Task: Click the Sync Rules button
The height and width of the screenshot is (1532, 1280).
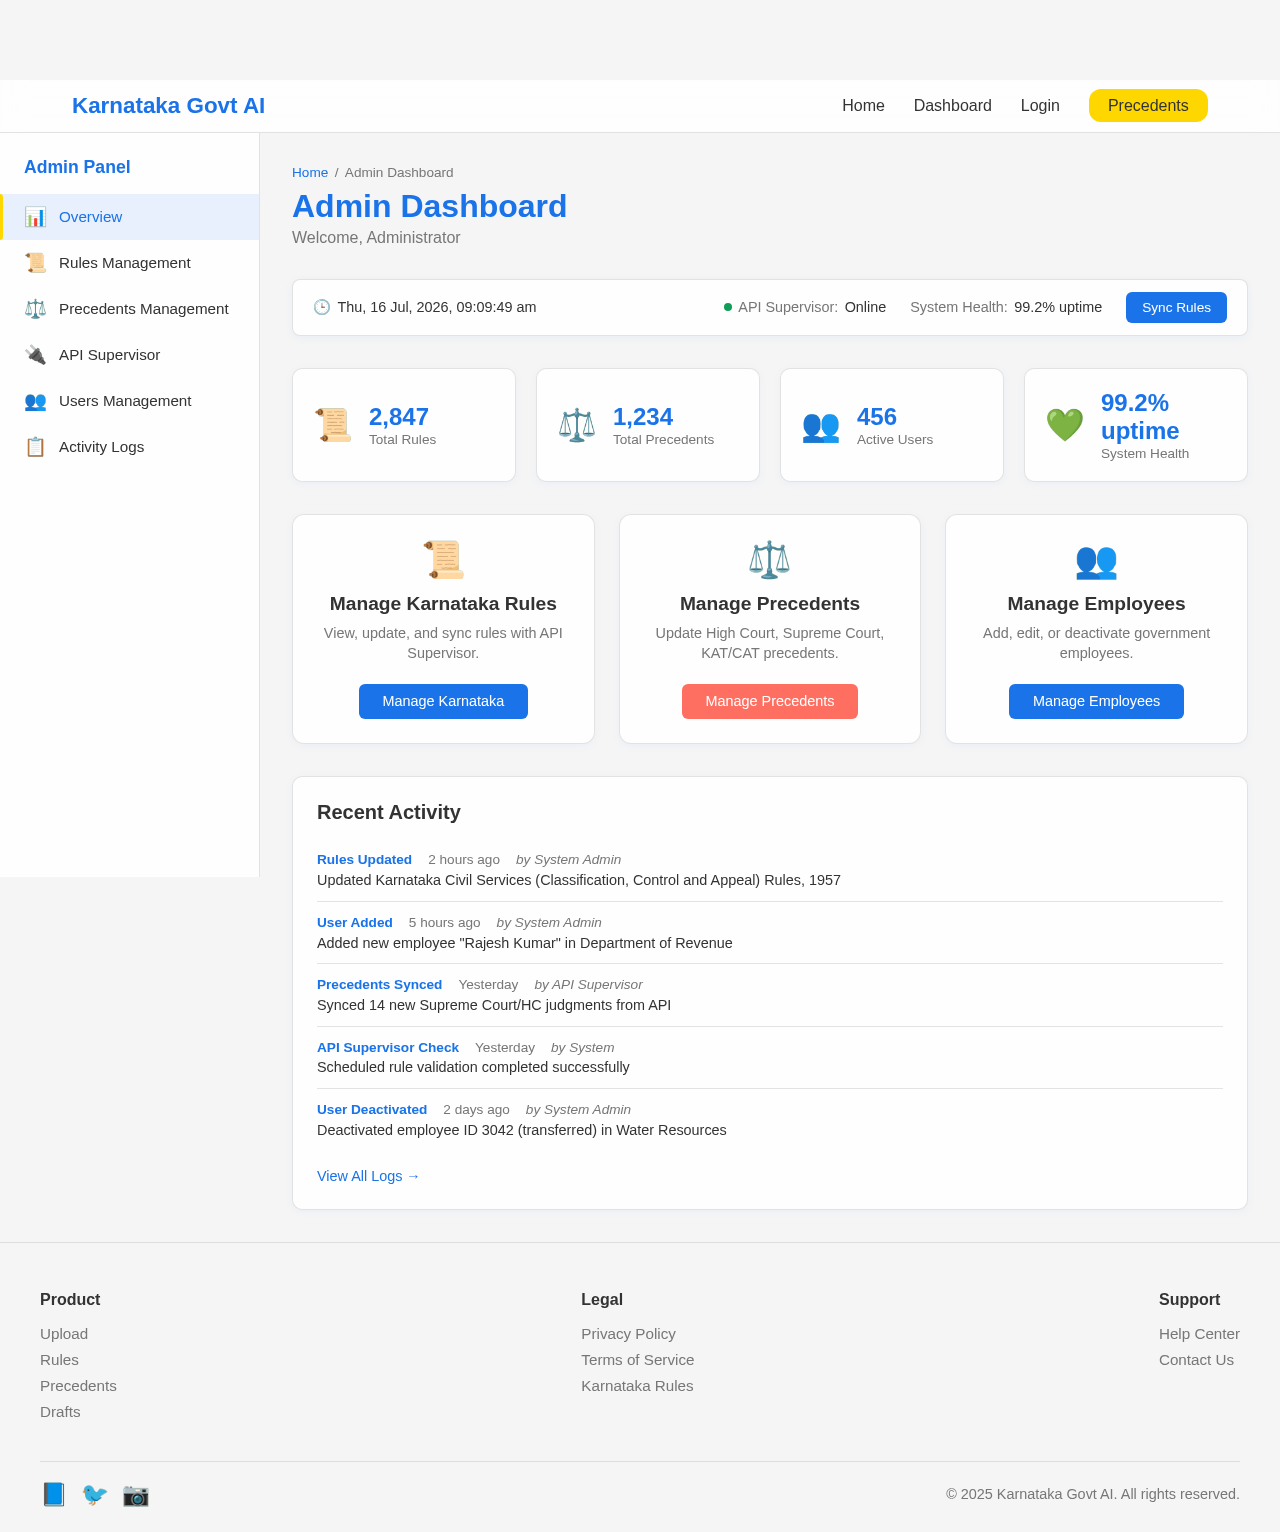Action: click(1176, 307)
